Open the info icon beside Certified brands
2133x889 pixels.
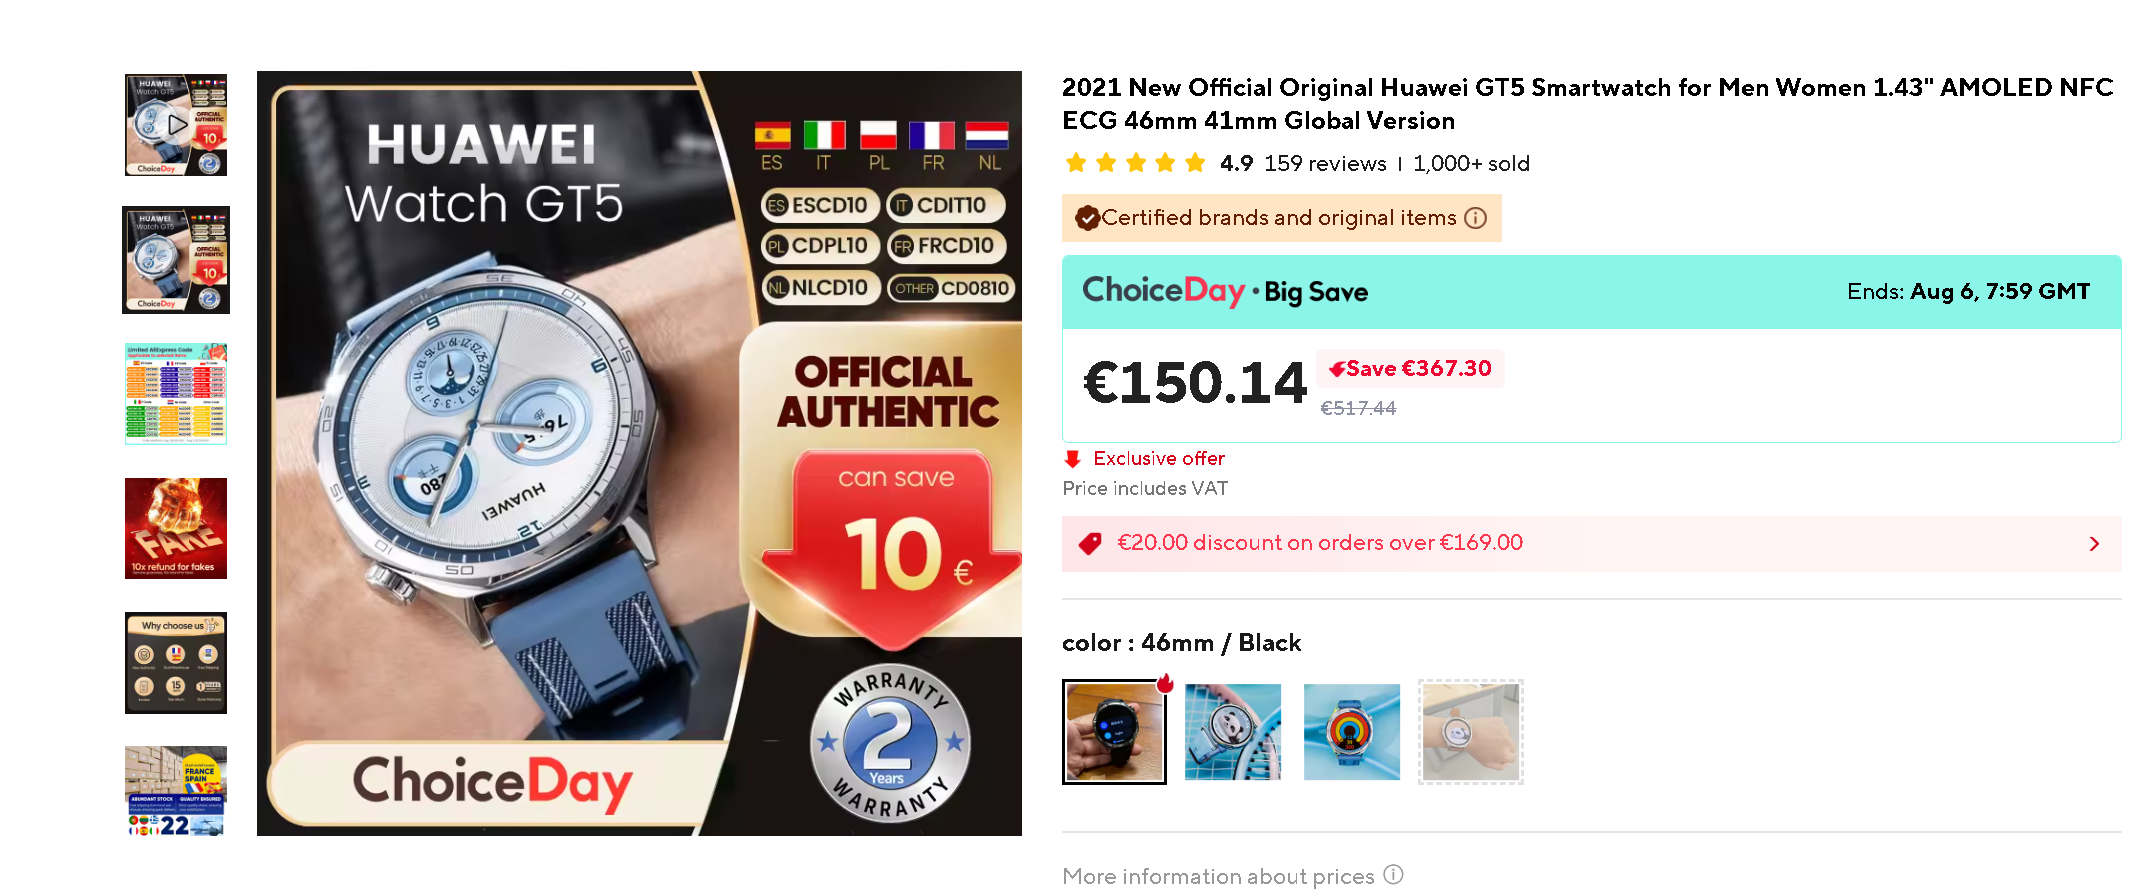(x=1475, y=218)
